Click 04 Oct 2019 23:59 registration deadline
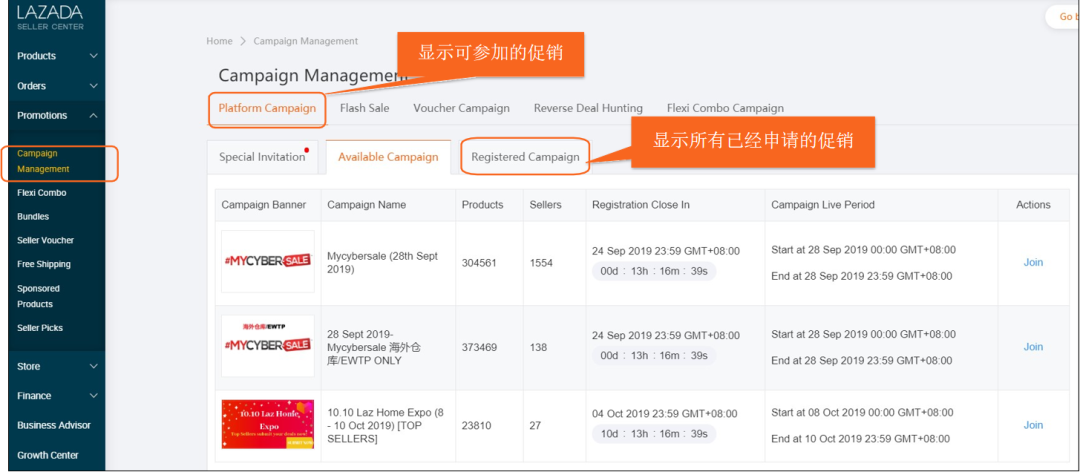The image size is (1080, 472). pos(665,414)
